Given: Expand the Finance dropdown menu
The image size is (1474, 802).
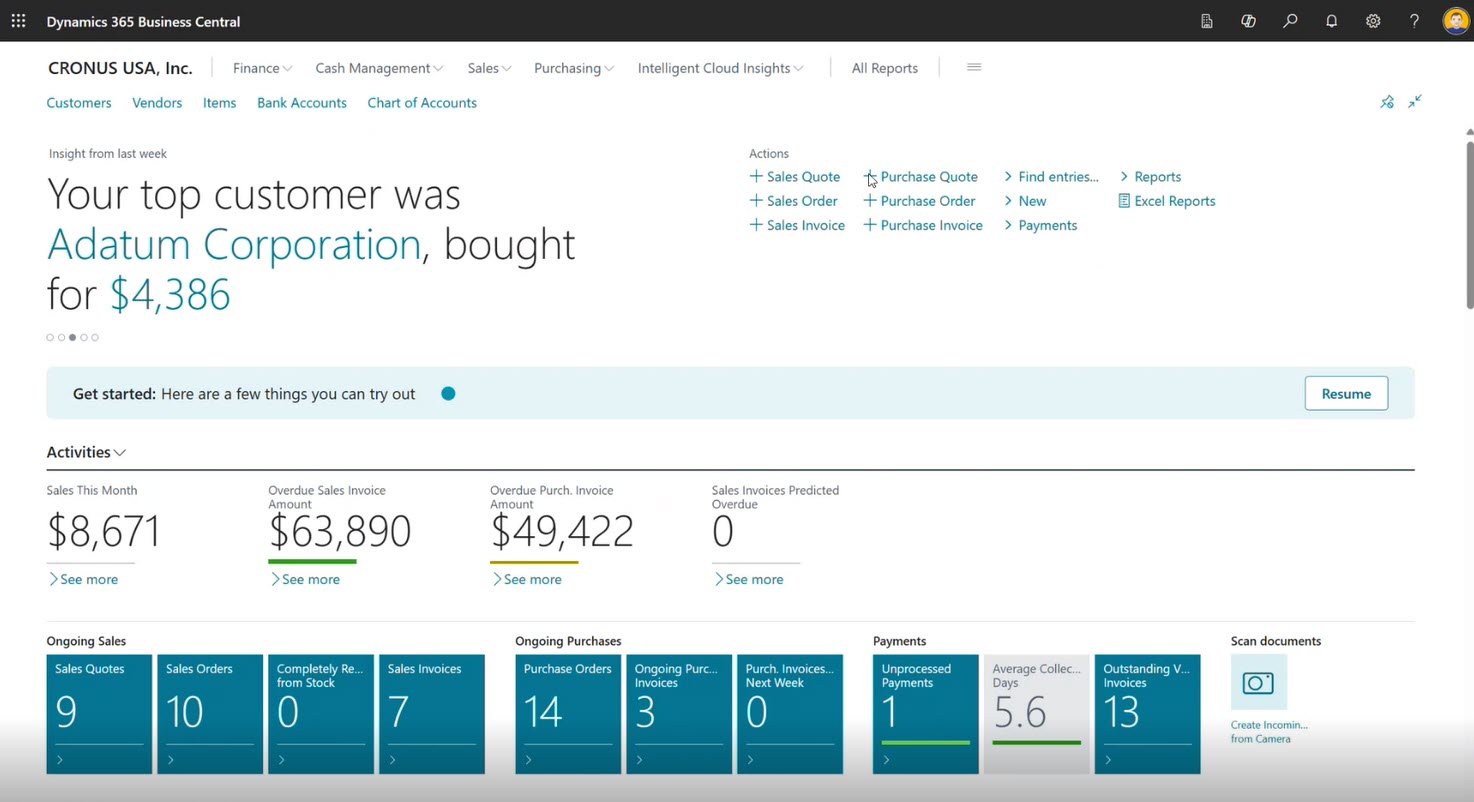Looking at the screenshot, I should tap(262, 68).
